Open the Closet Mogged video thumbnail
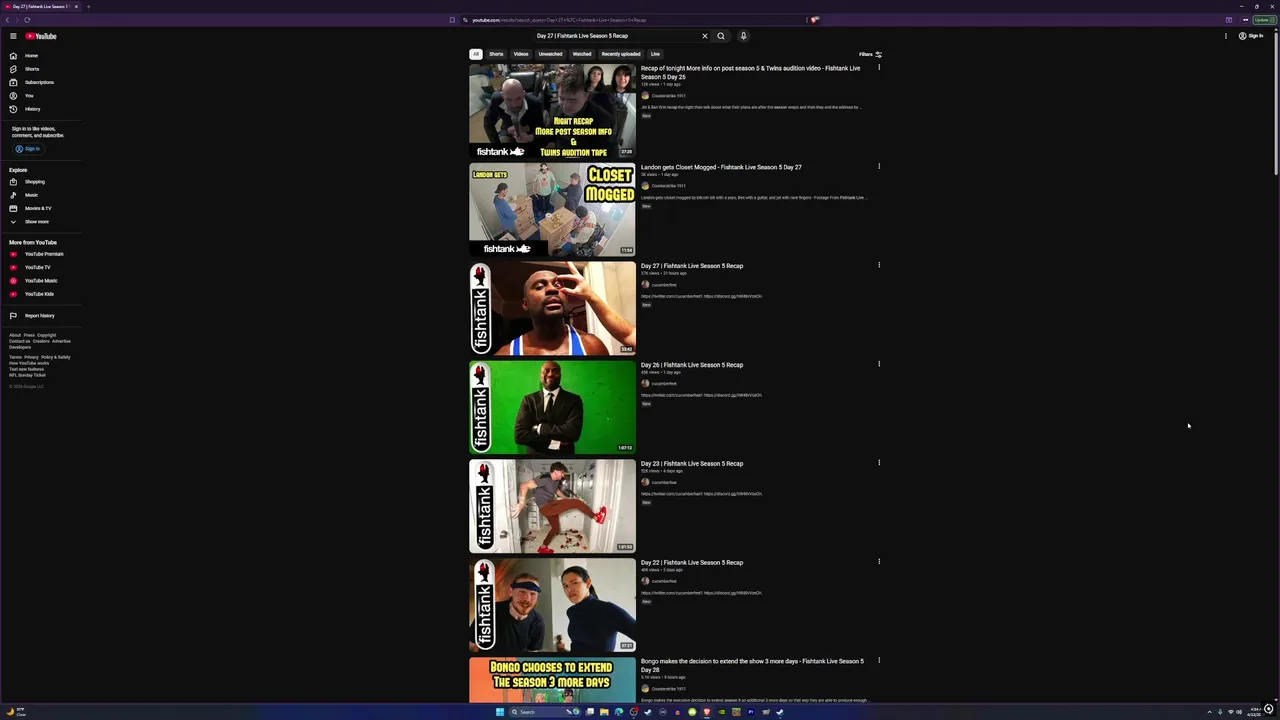The image size is (1280, 720). click(x=552, y=210)
